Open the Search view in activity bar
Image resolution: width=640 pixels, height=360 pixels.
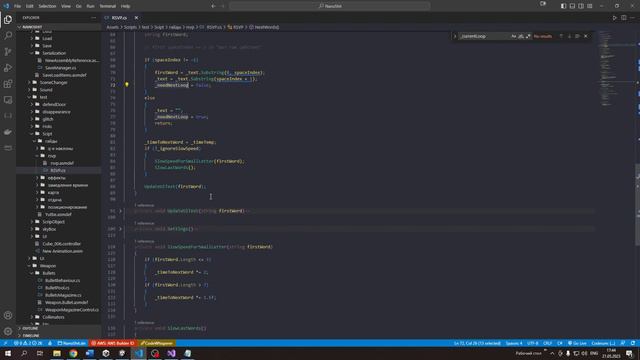pyautogui.click(x=8, y=36)
